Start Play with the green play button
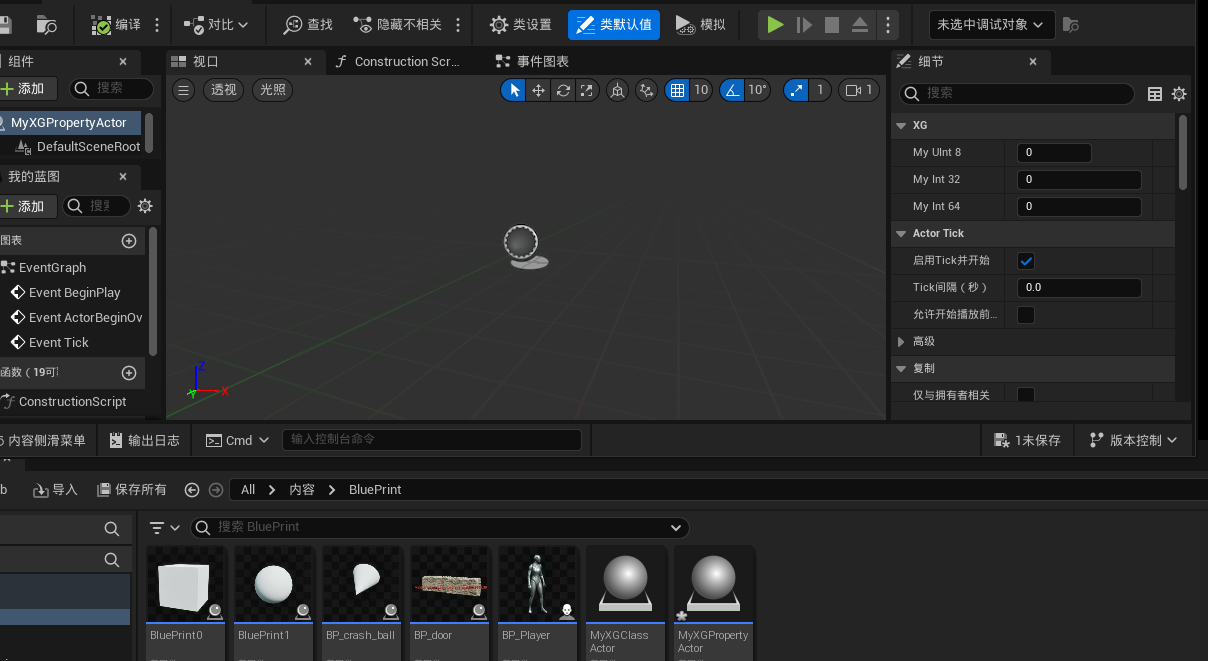Viewport: 1208px width, 661px height. (775, 25)
